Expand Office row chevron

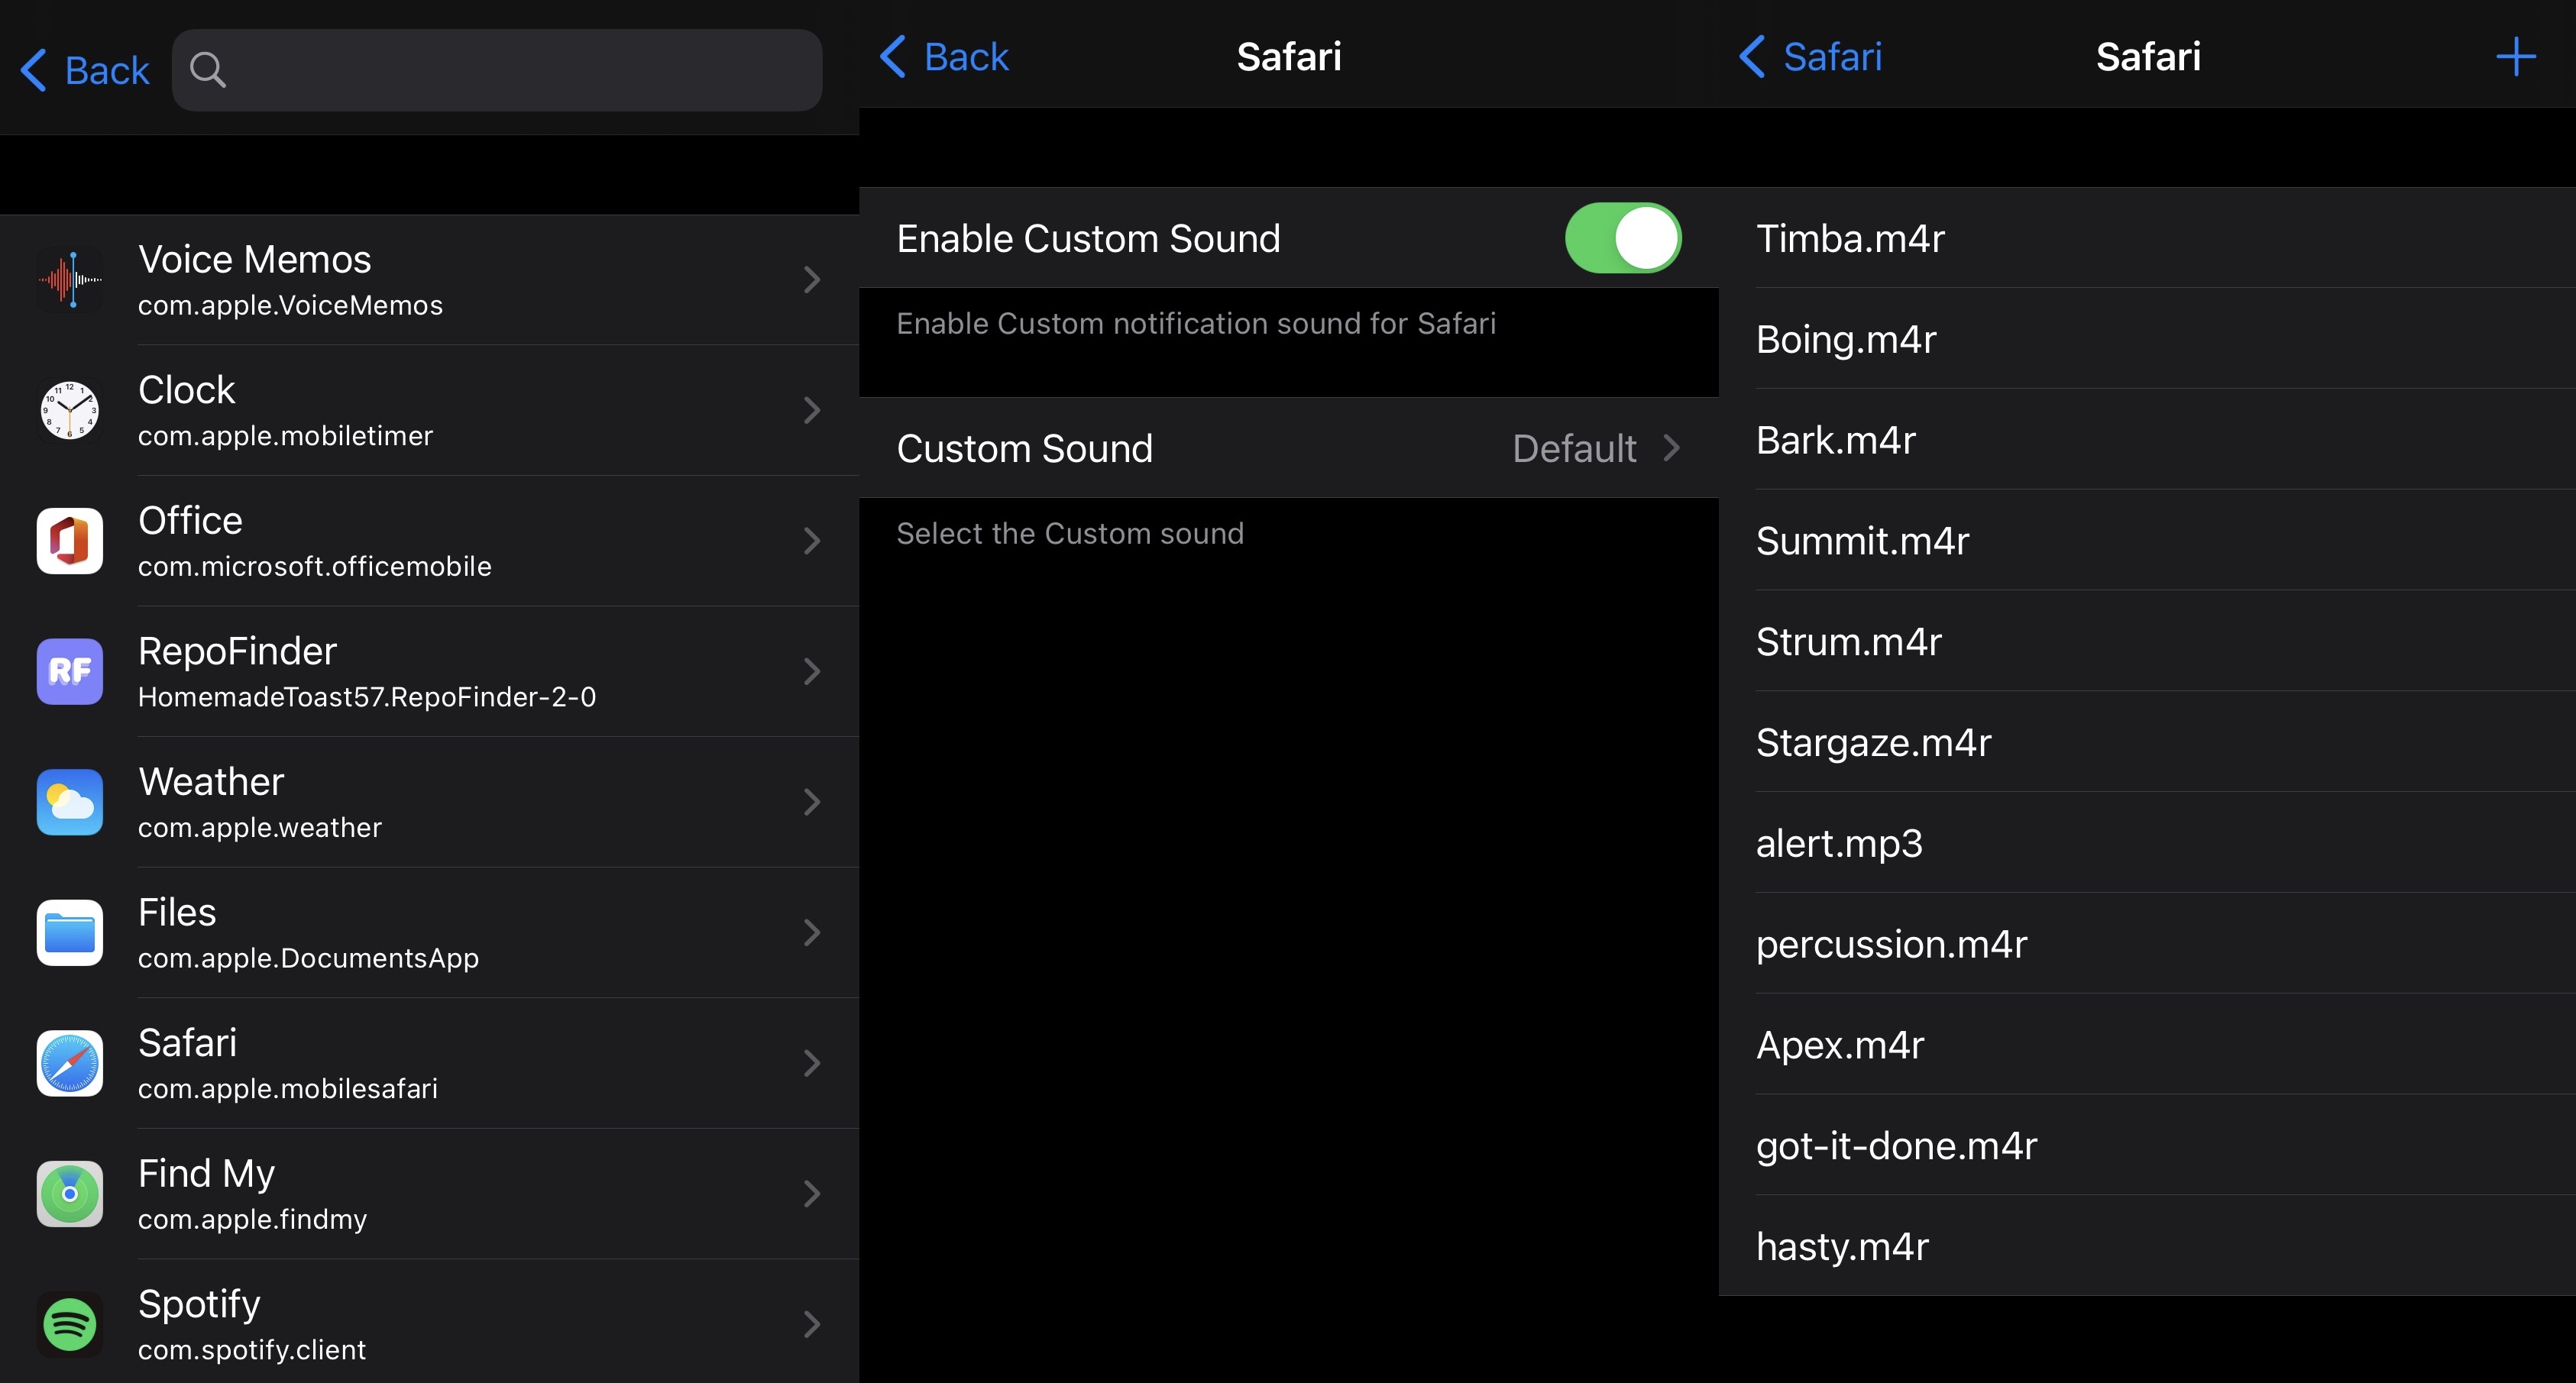[812, 541]
